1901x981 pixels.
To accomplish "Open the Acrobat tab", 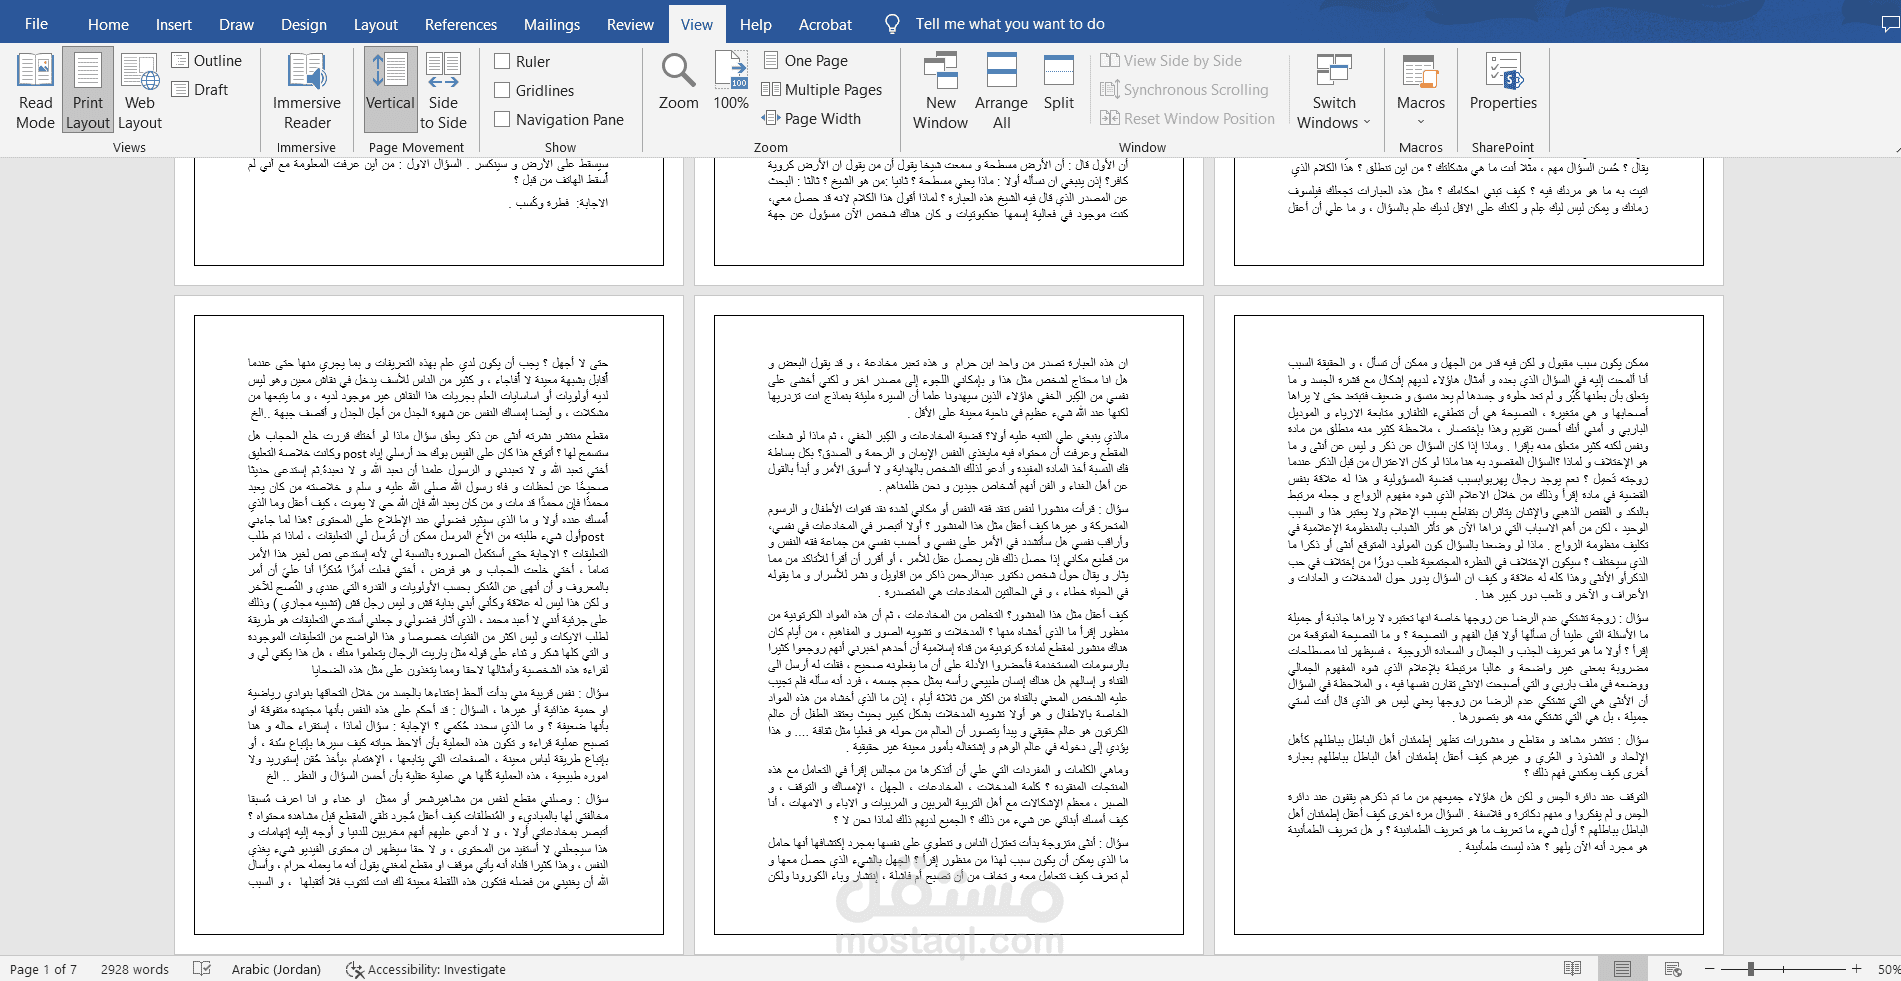I will point(825,24).
